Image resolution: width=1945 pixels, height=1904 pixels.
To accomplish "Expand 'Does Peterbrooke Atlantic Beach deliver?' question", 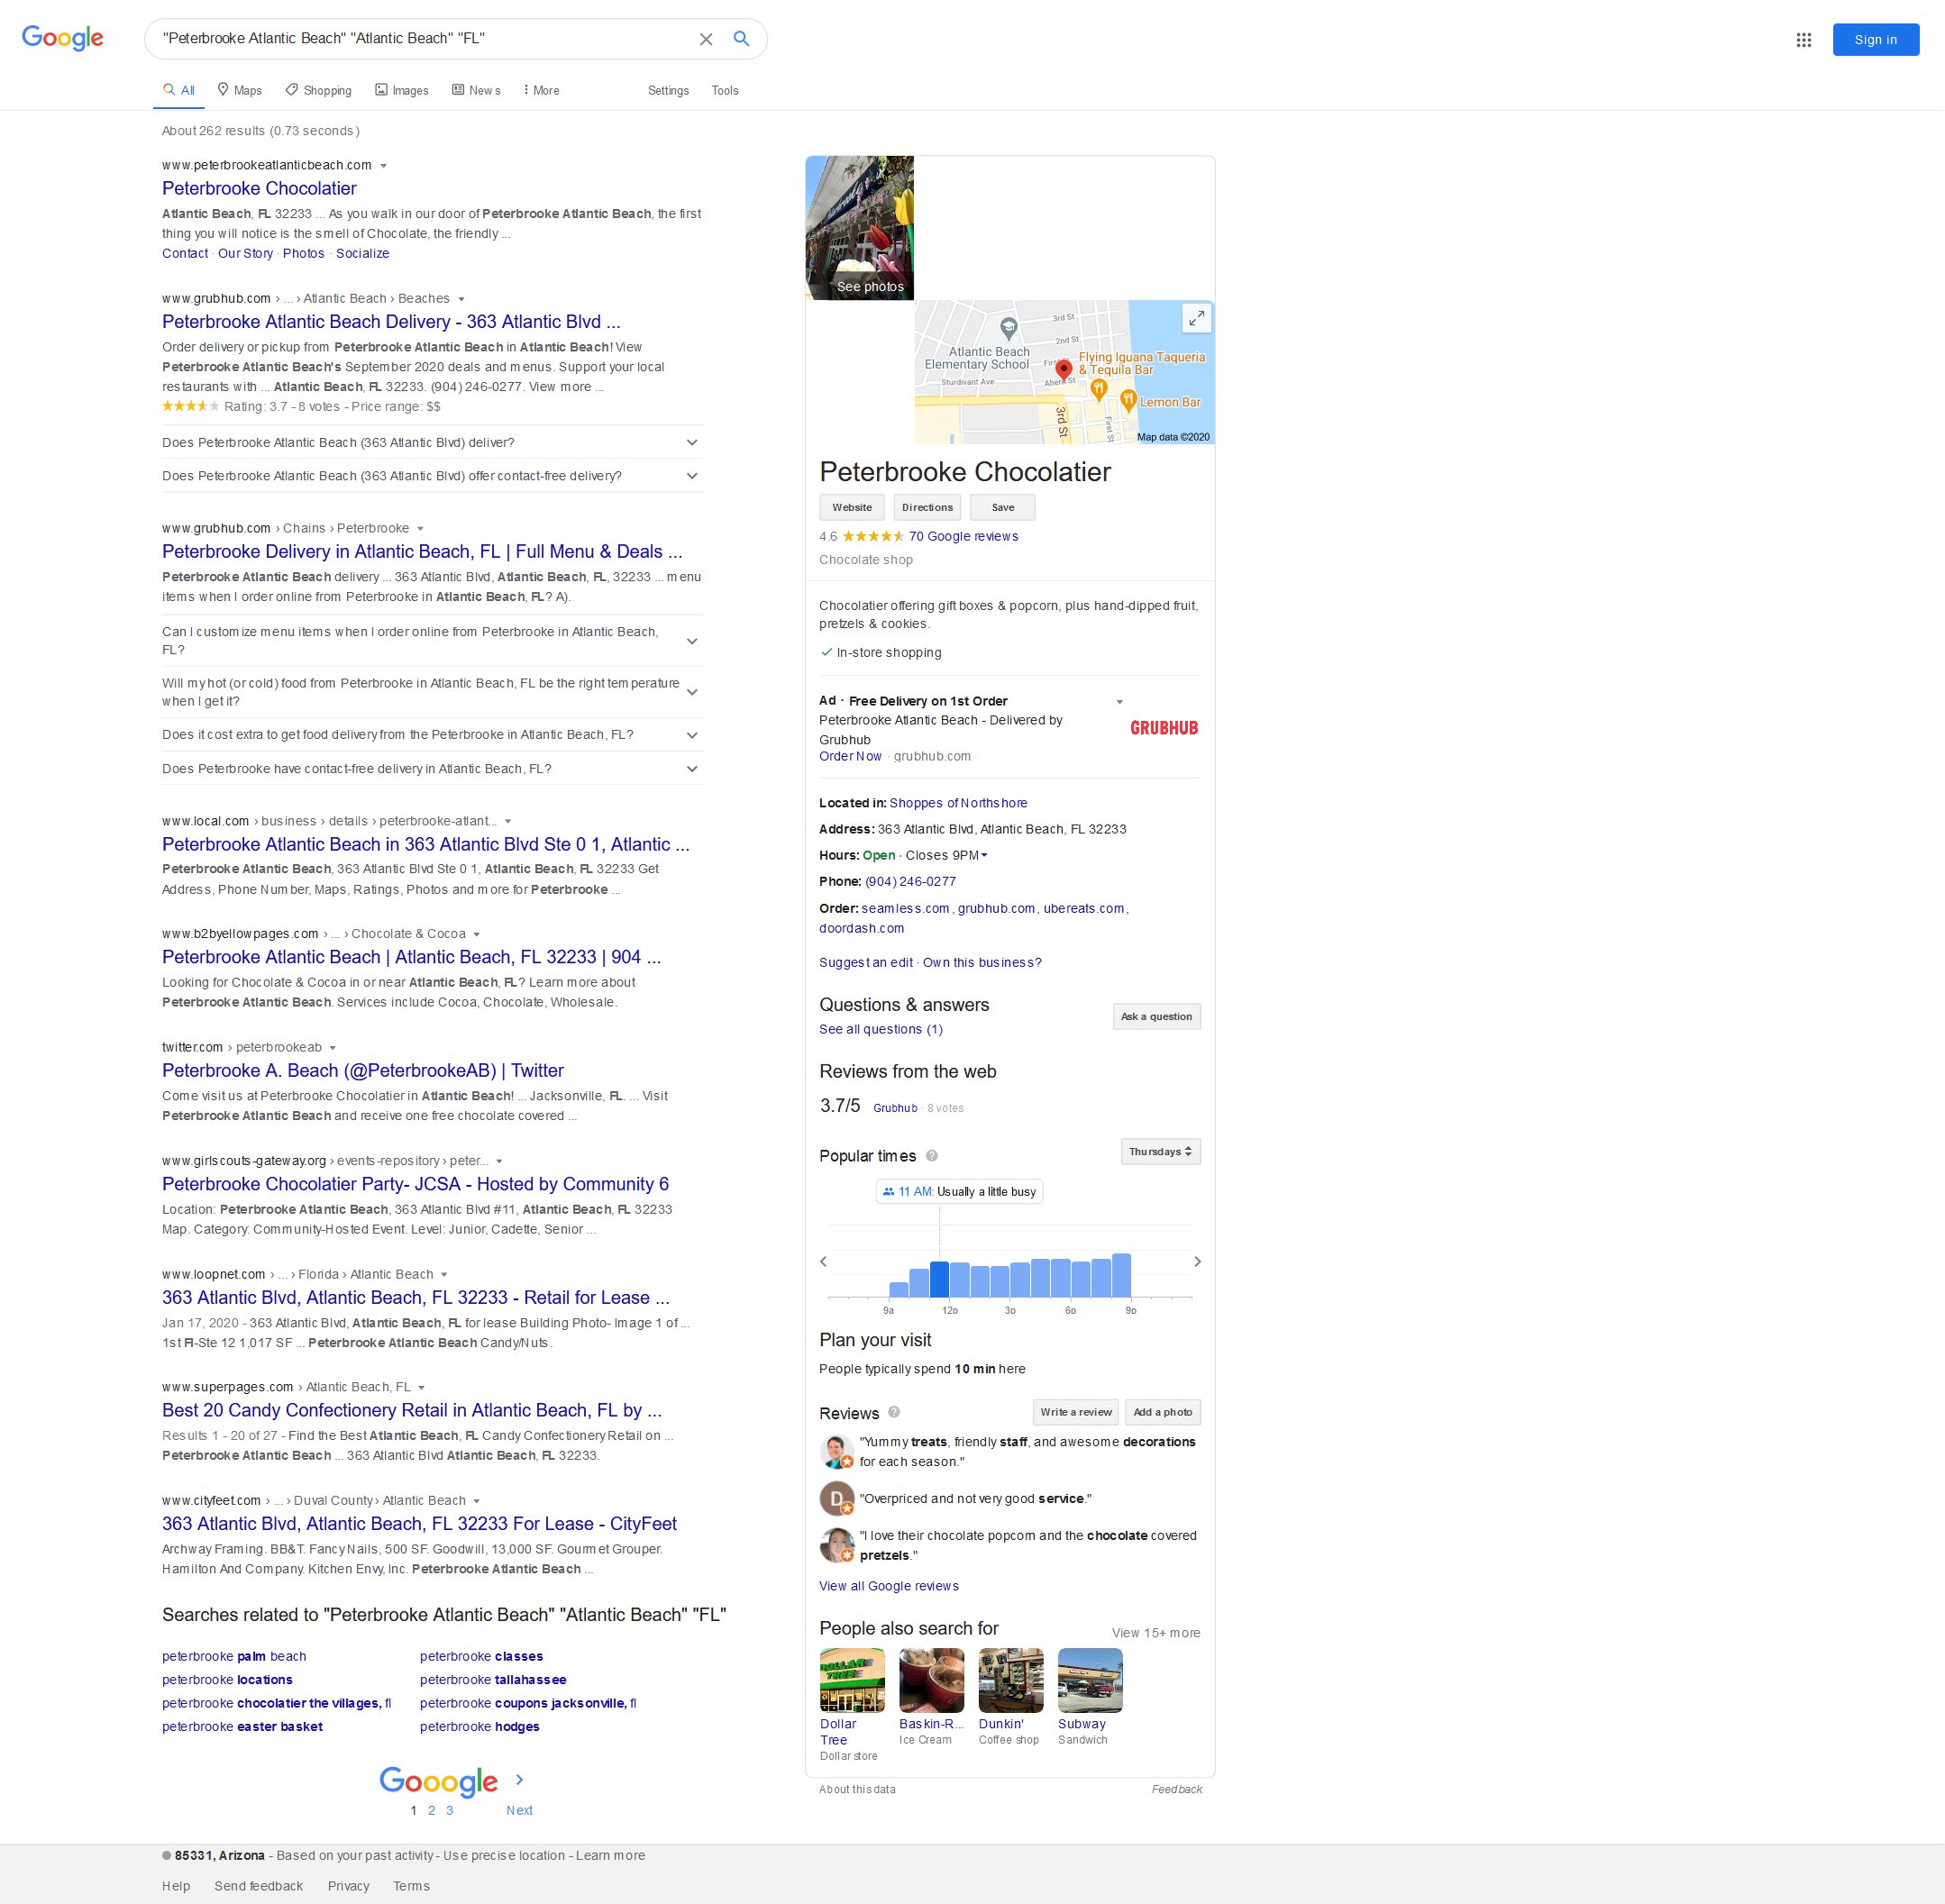I will [x=692, y=442].
